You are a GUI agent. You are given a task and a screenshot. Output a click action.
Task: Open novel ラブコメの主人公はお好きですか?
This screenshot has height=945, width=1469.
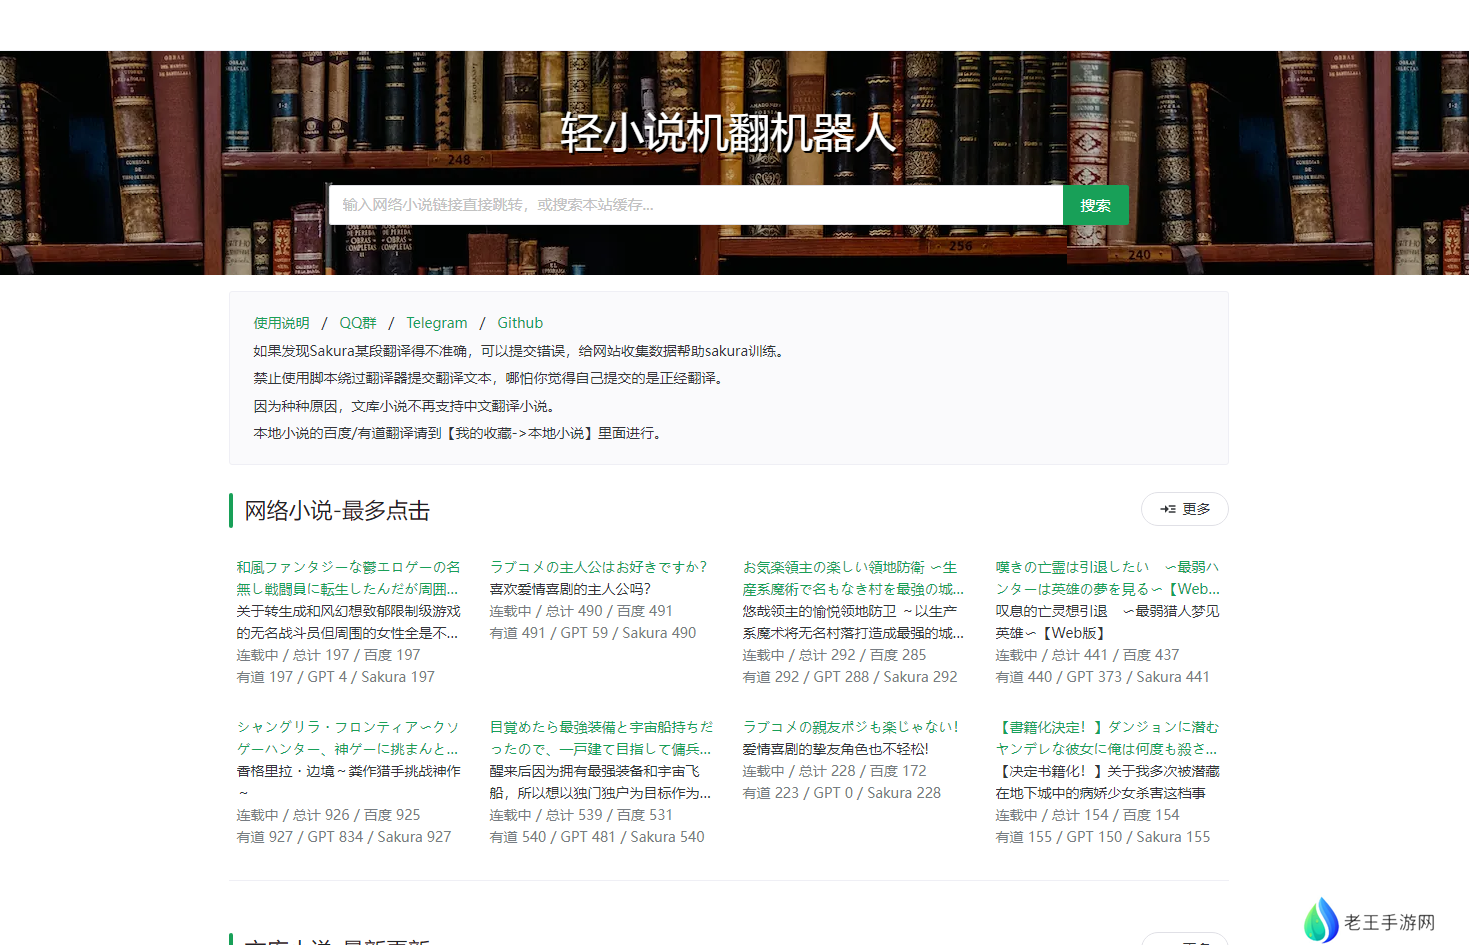[x=598, y=567]
